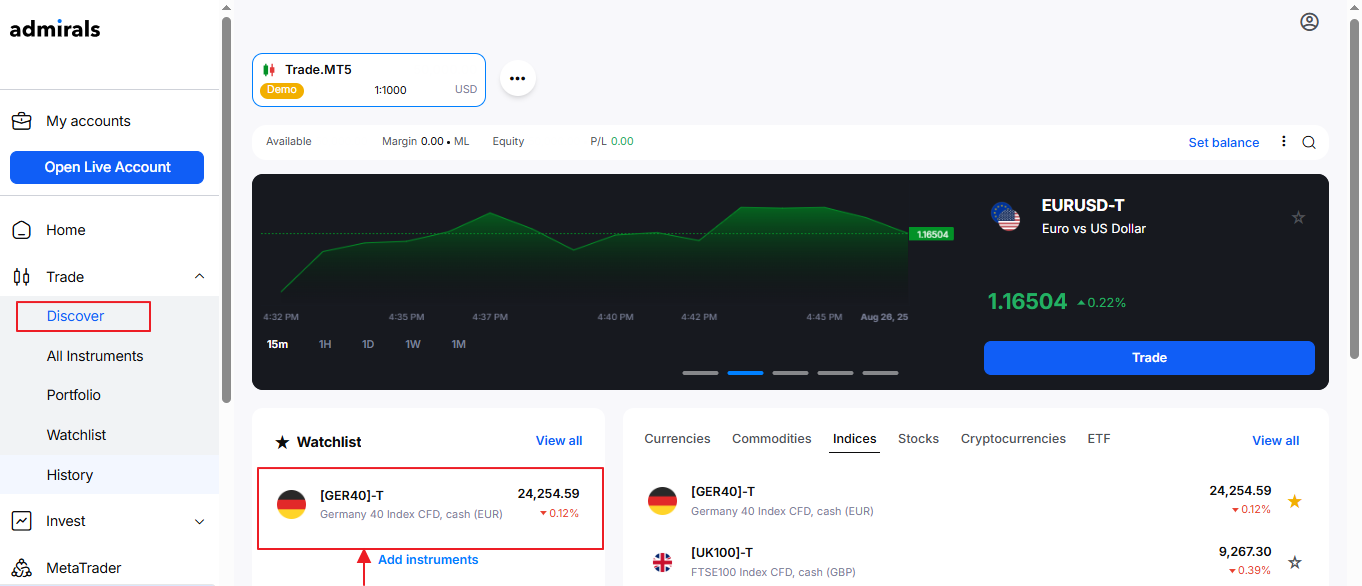The width and height of the screenshot is (1362, 586).
Task: Select the 15m chart timeframe
Action: coord(277,344)
